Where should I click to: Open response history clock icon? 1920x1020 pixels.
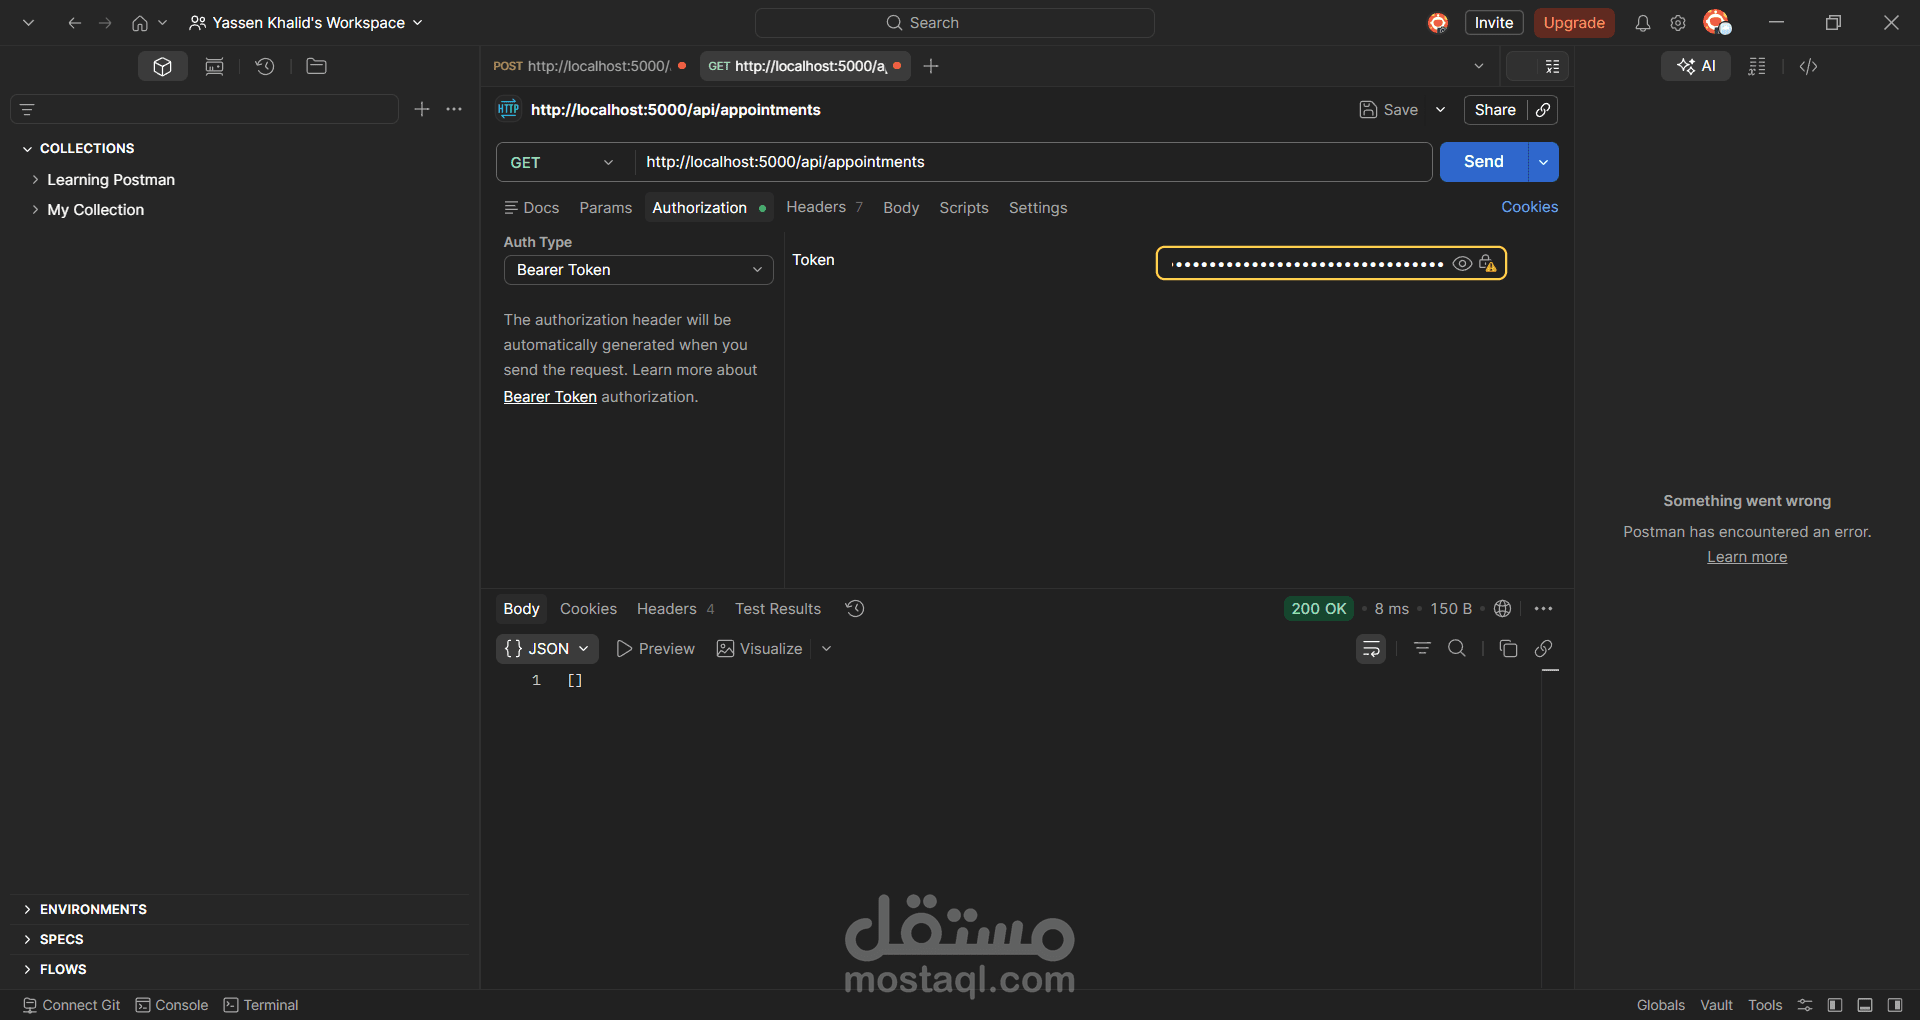click(855, 609)
